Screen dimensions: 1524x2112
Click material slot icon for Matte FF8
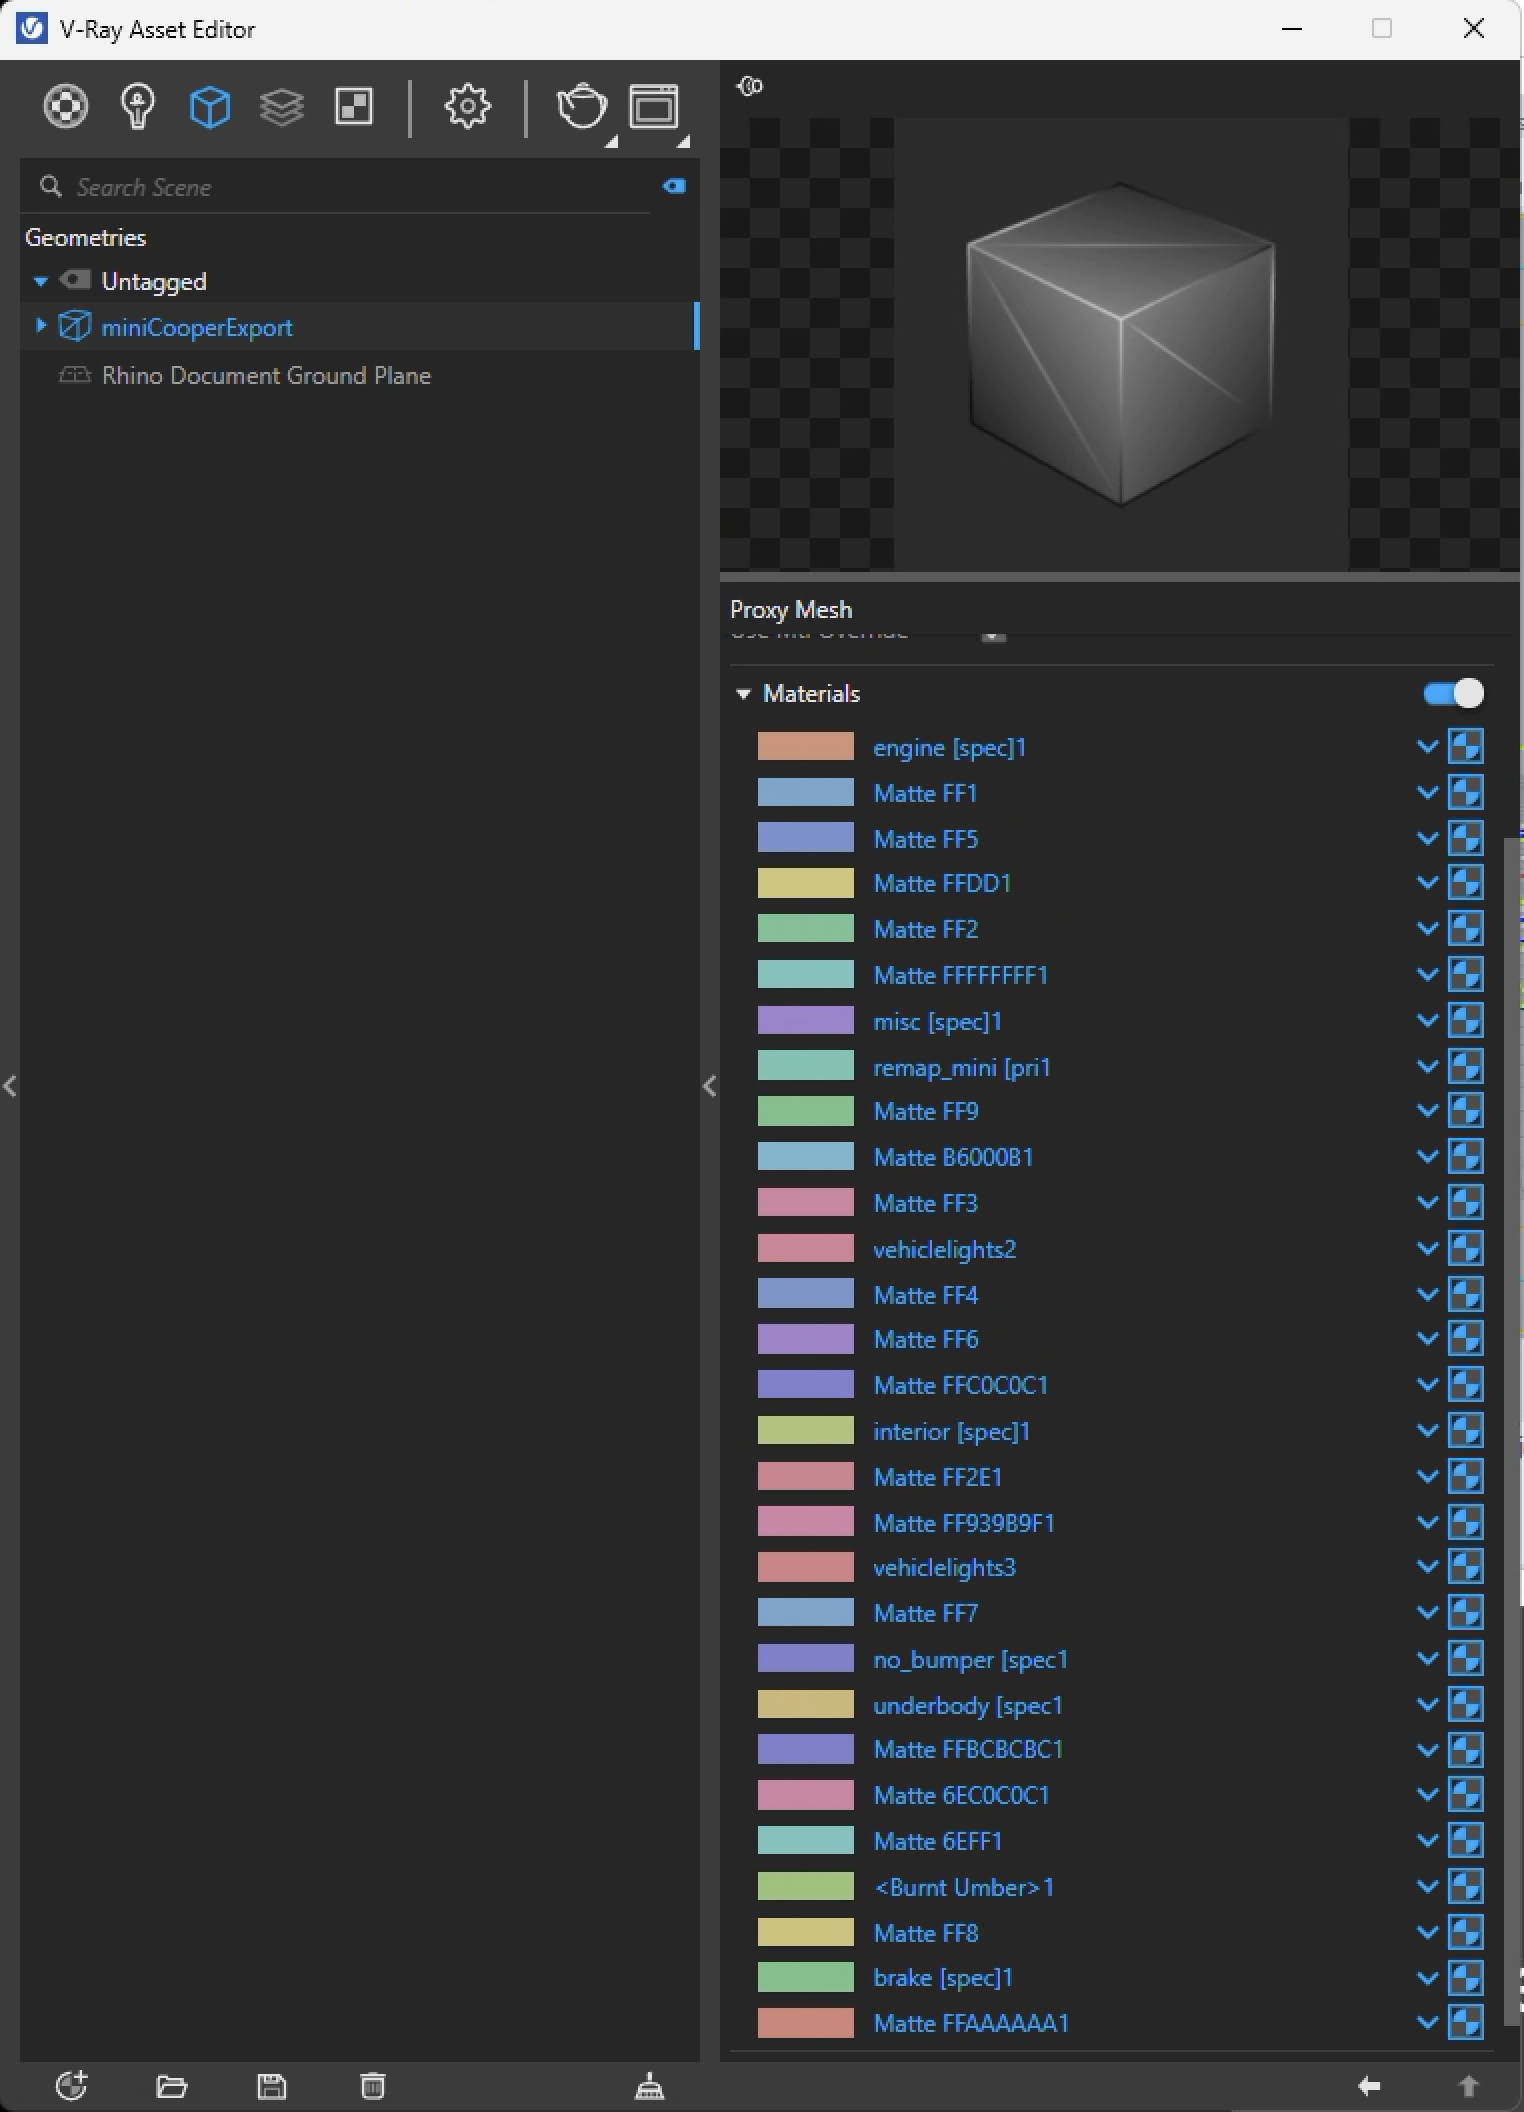click(1466, 1932)
